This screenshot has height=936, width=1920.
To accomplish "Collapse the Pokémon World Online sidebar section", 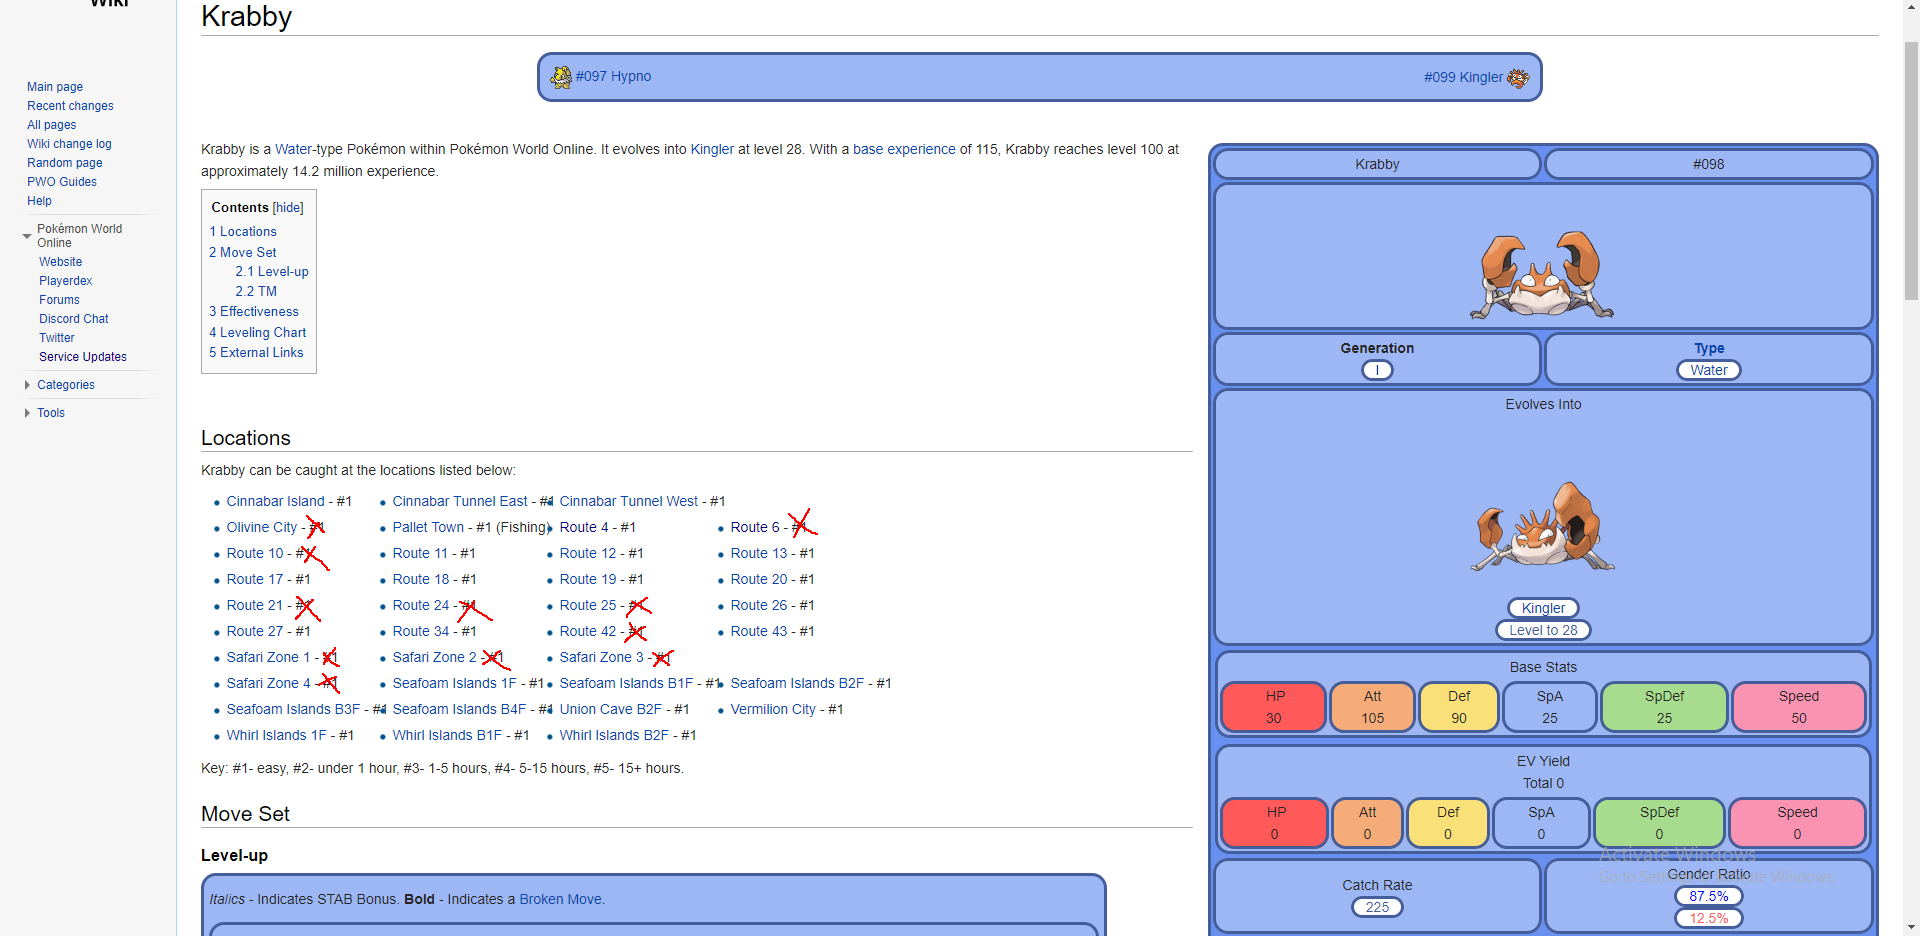I will tap(27, 236).
